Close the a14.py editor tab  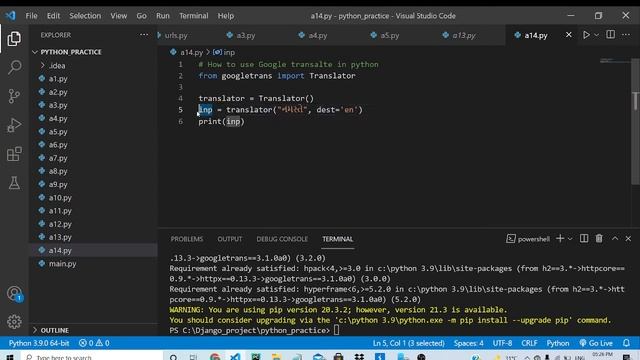[569, 35]
